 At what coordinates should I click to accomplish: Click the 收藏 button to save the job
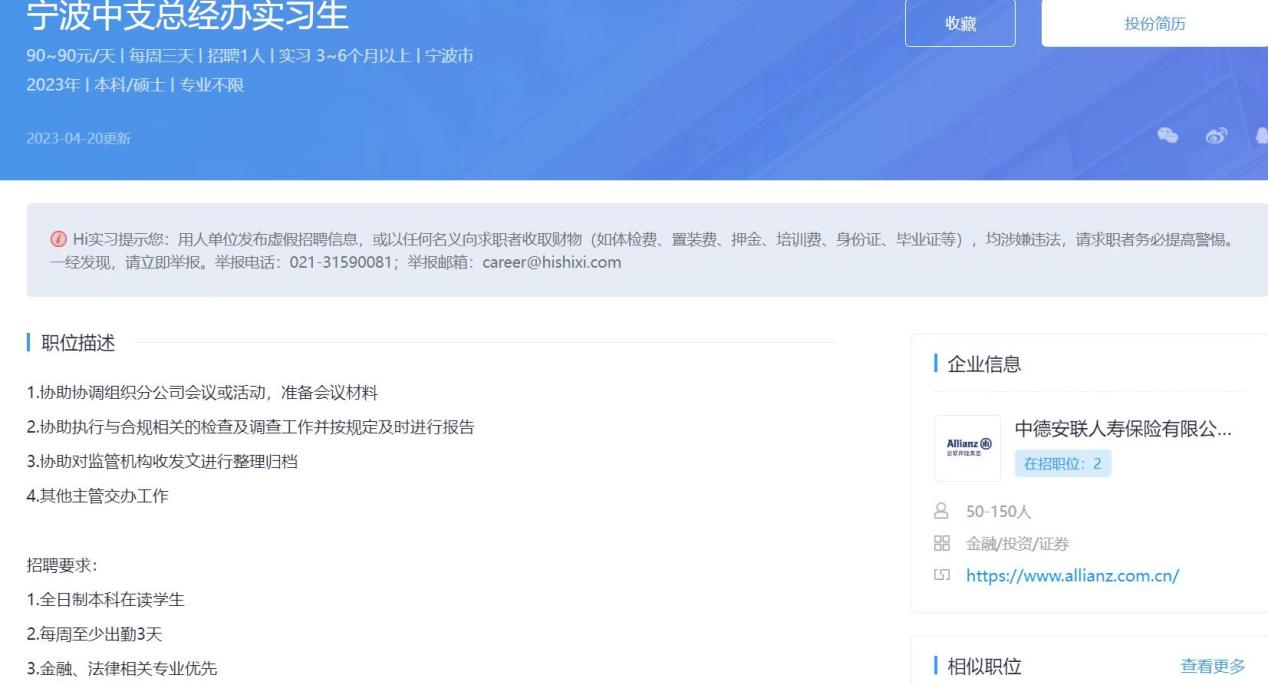pyautogui.click(x=960, y=24)
